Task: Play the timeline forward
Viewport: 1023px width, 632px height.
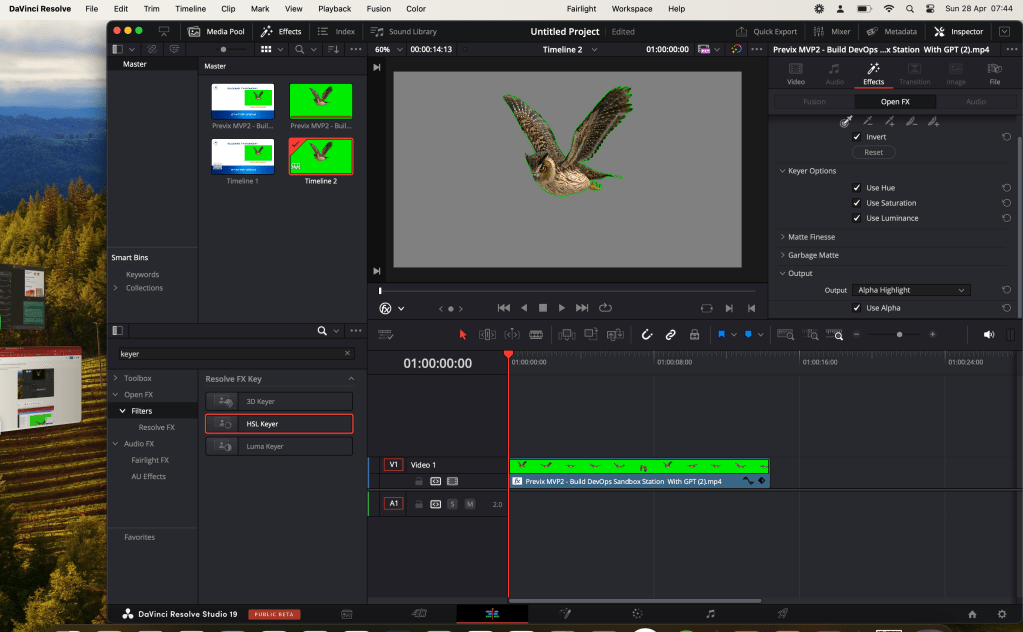Action: [562, 308]
